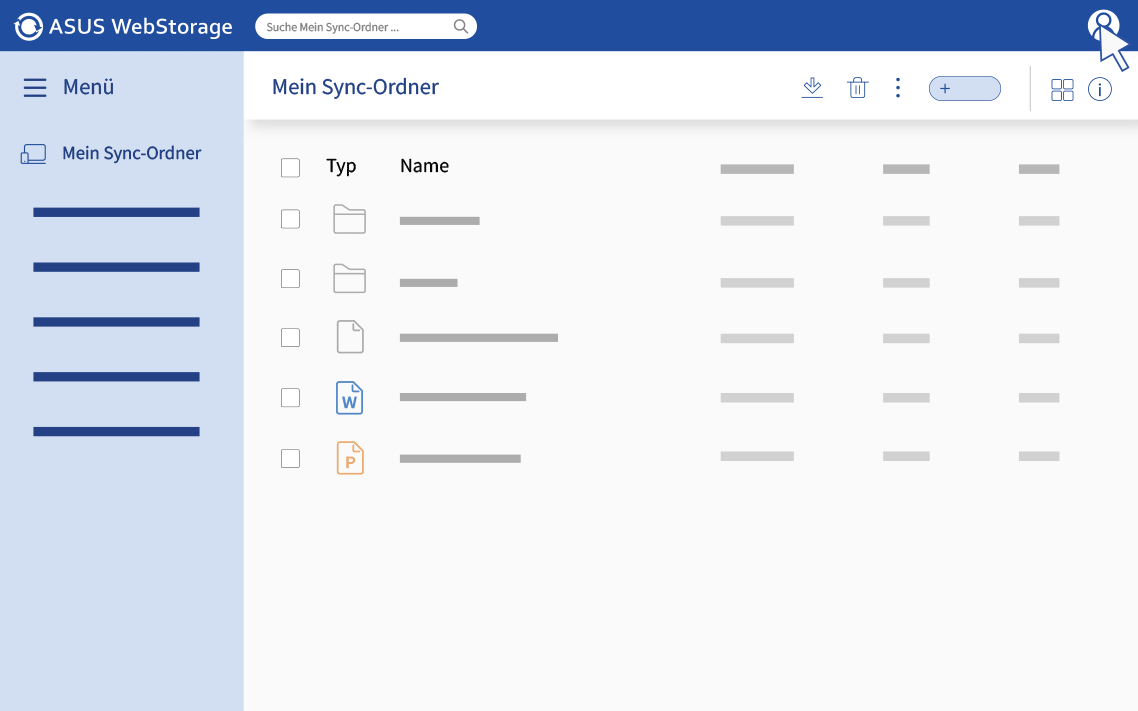Sort by the Typ column header
Image resolution: width=1138 pixels, height=711 pixels.
pyautogui.click(x=341, y=166)
